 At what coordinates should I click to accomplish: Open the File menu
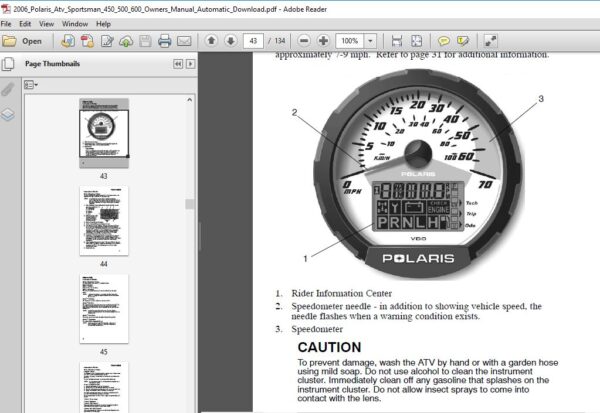point(6,24)
